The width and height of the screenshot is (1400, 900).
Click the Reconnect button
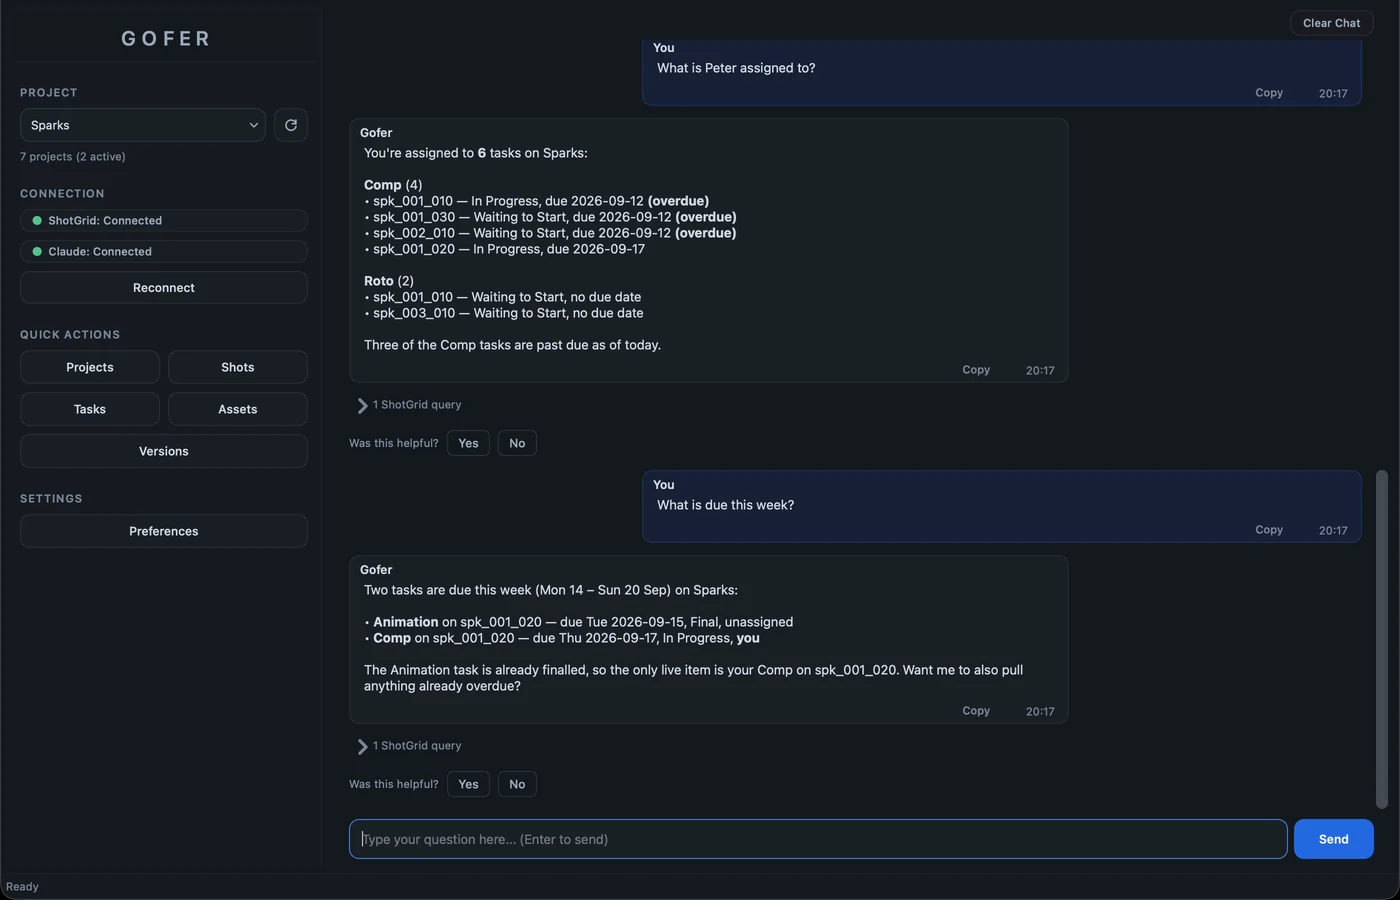pos(164,288)
